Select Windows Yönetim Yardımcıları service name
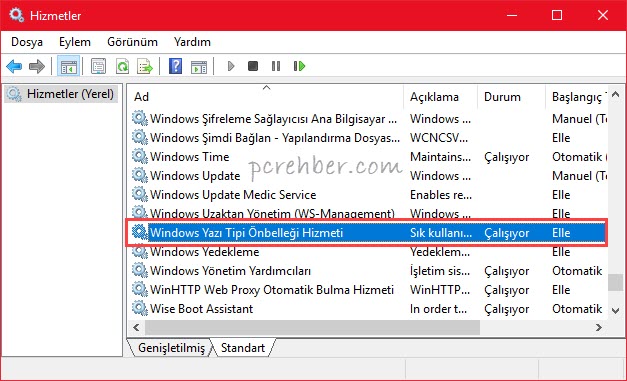The height and width of the screenshot is (381, 627). click(x=230, y=271)
